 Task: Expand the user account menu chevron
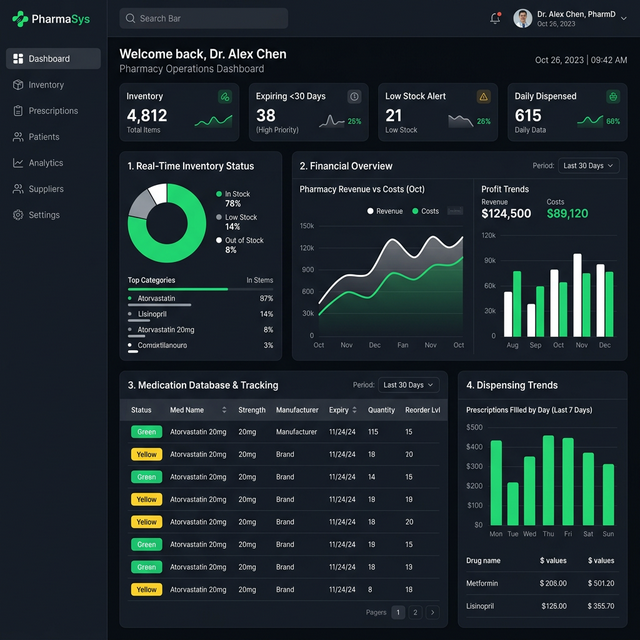624,18
